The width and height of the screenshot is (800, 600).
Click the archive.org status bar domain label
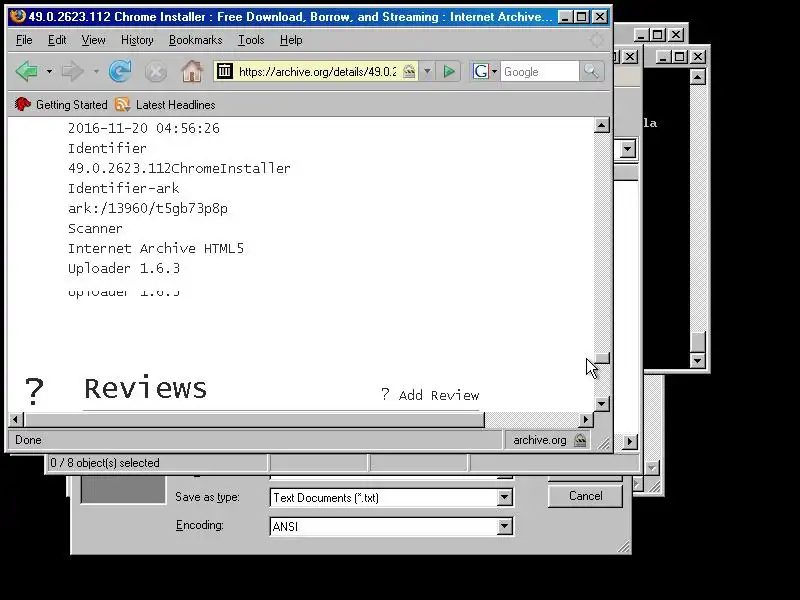click(540, 440)
